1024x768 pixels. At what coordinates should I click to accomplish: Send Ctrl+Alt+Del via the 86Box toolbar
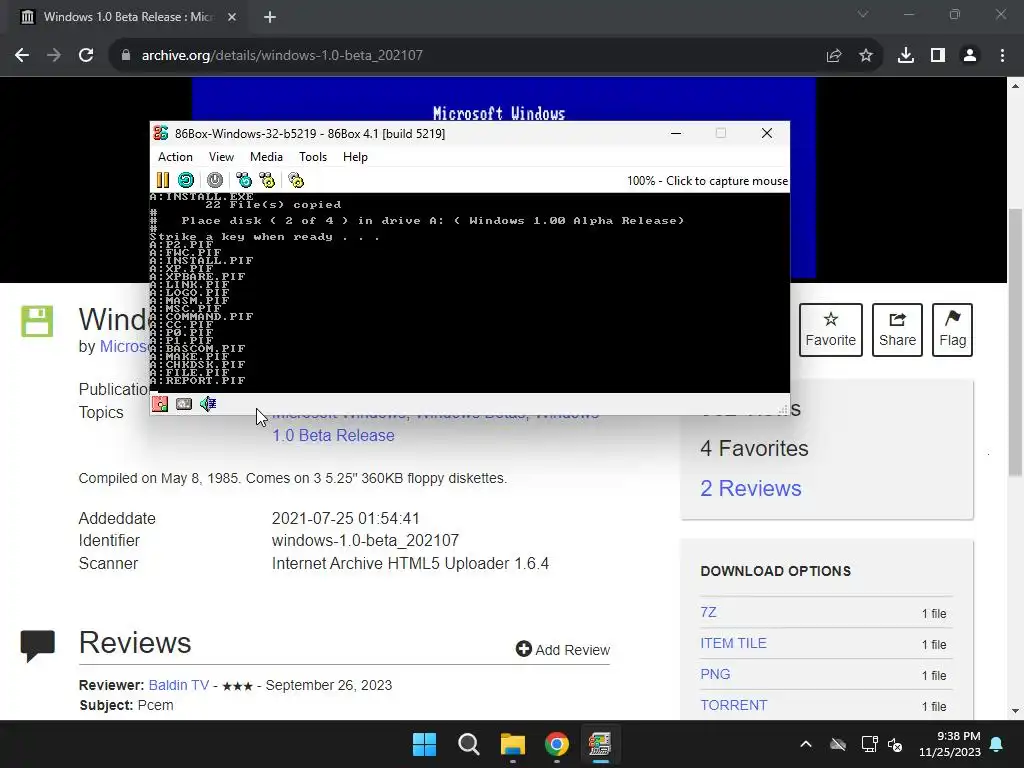(244, 180)
